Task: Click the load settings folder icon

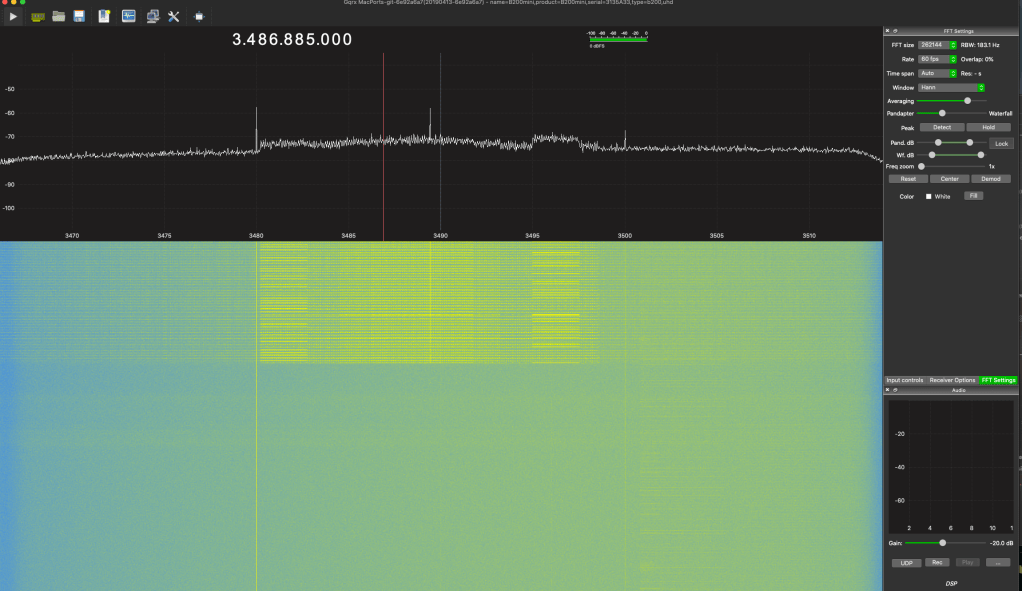Action: 59,16
